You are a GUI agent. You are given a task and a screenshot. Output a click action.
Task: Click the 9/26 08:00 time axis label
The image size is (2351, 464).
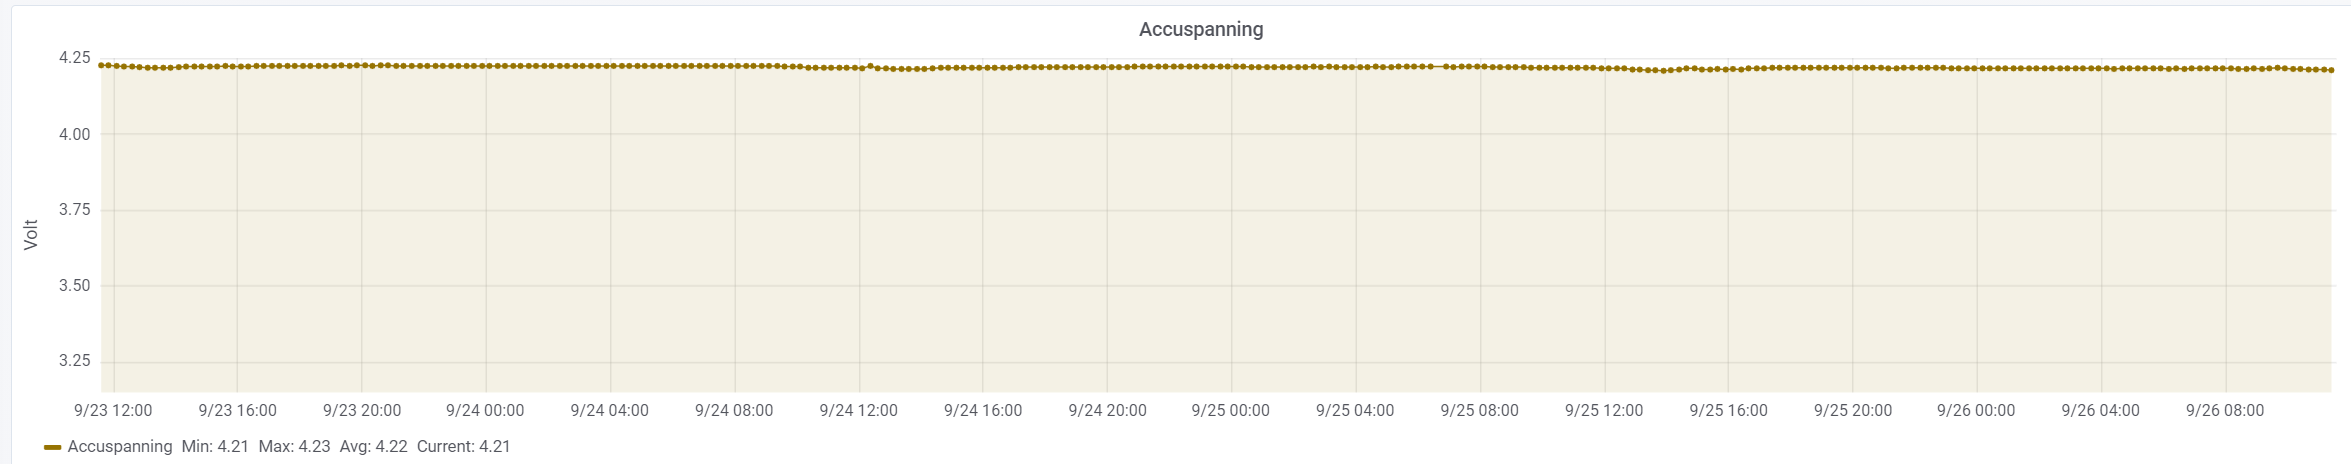[2225, 410]
